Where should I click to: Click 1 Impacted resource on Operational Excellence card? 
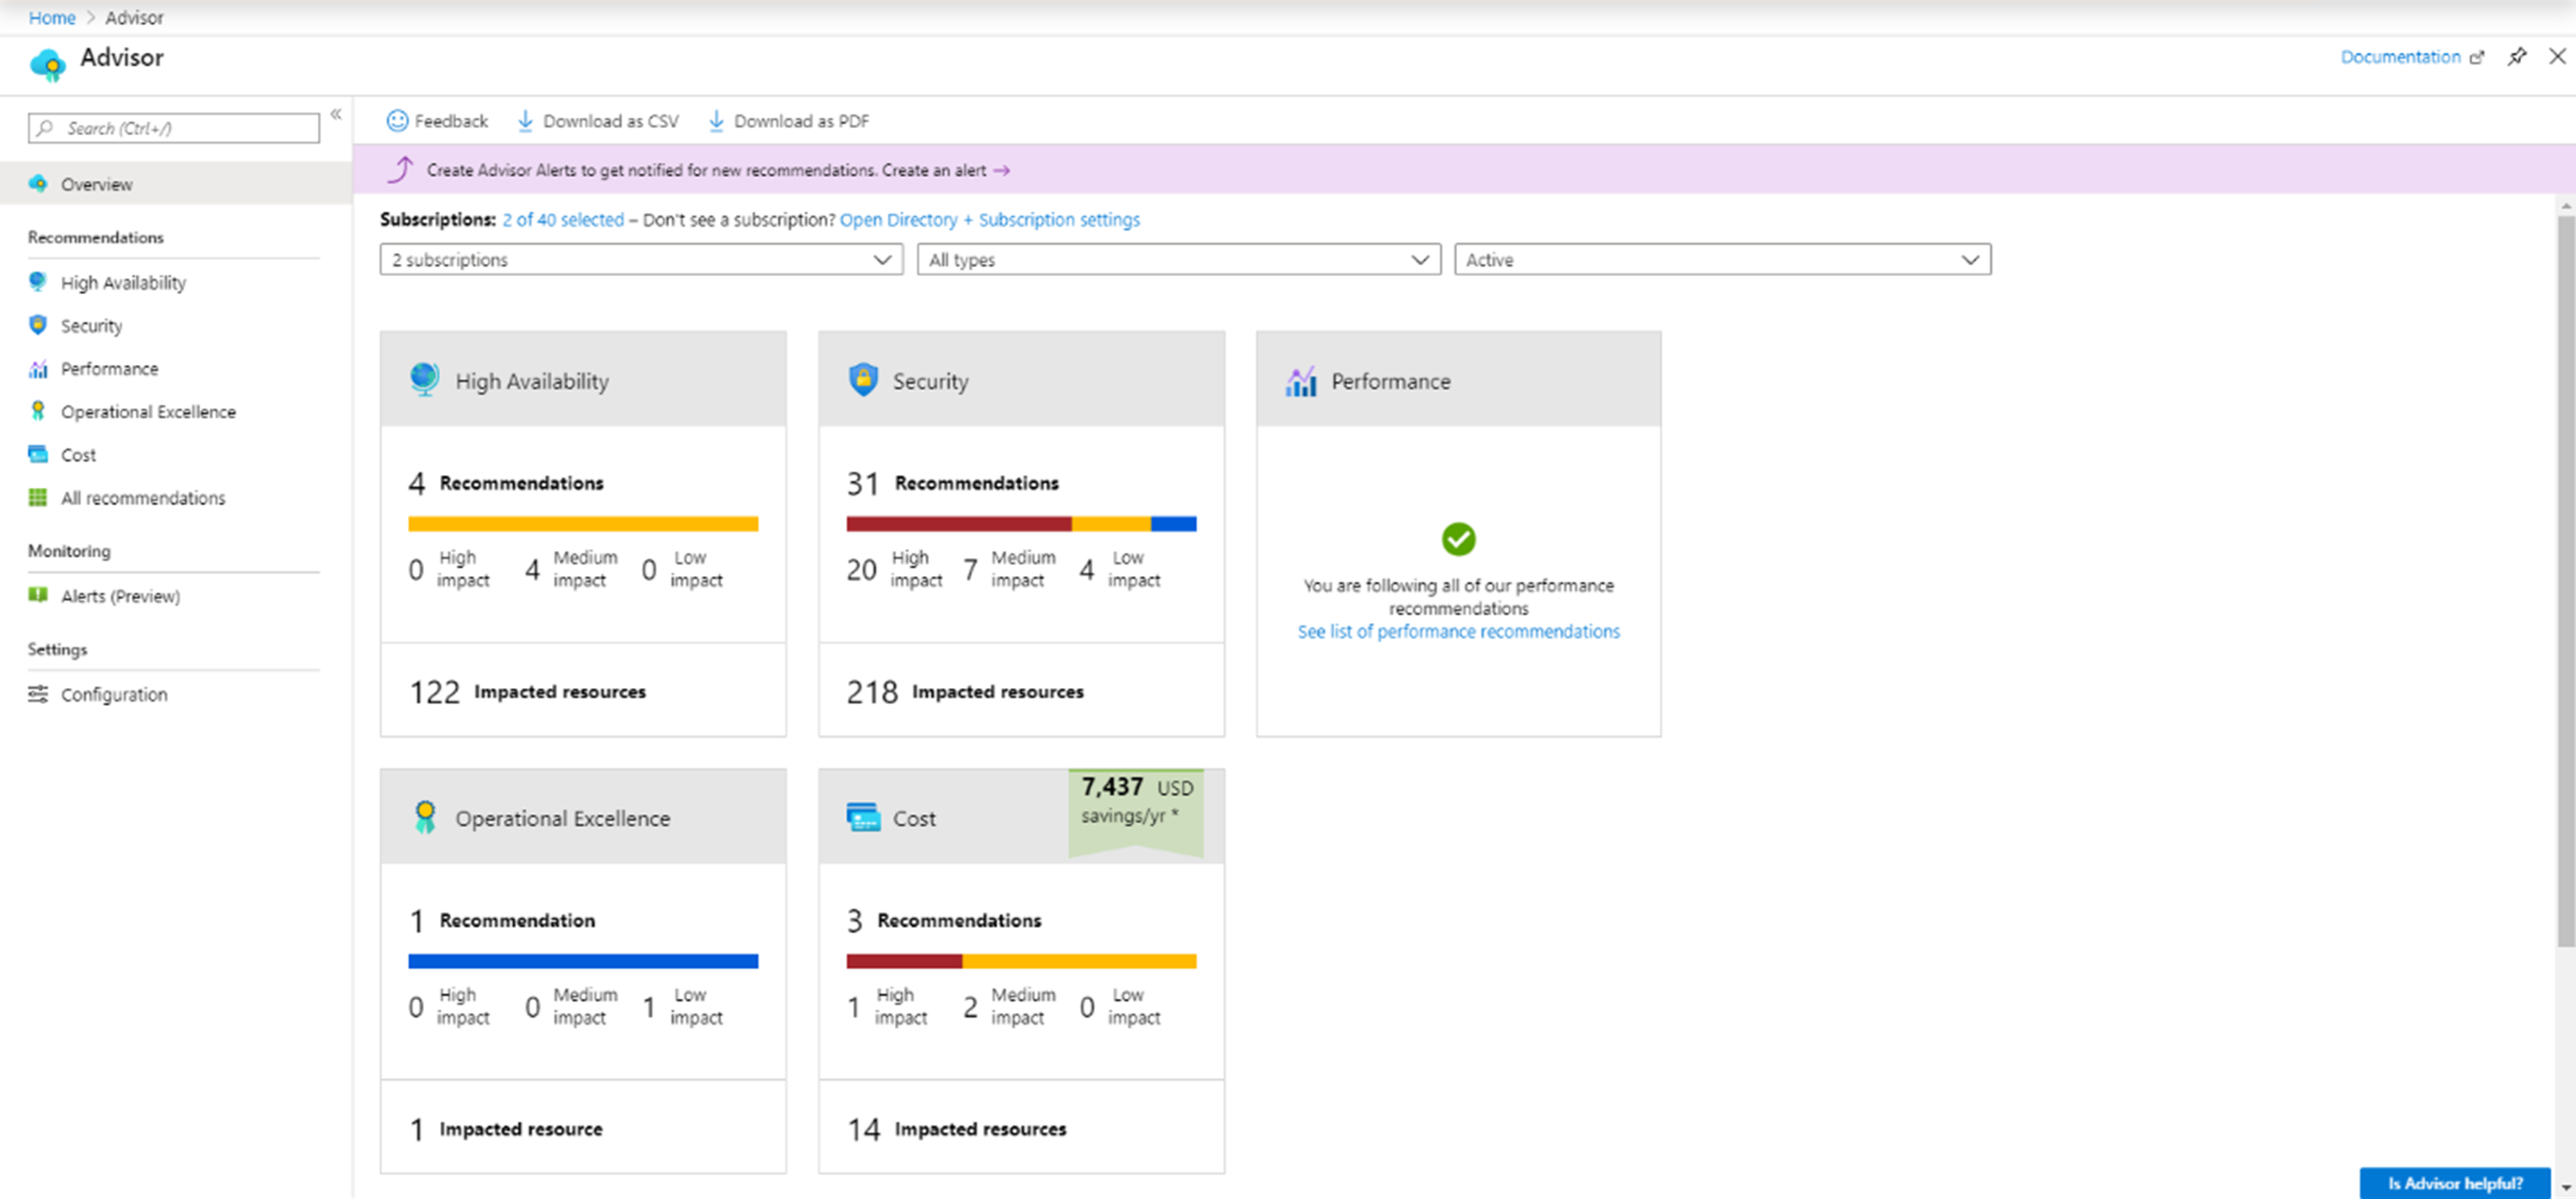tap(505, 1129)
